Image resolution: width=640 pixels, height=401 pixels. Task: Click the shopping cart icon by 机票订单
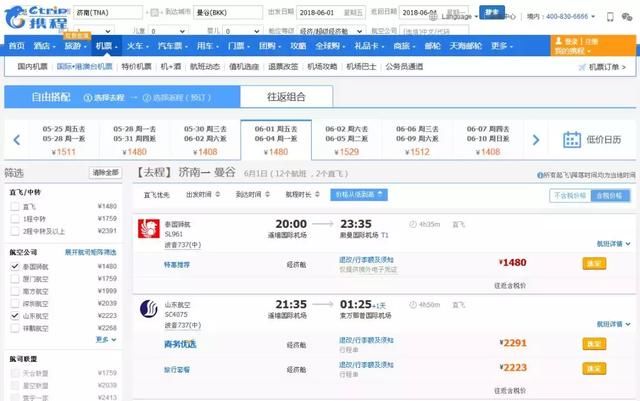[582, 67]
